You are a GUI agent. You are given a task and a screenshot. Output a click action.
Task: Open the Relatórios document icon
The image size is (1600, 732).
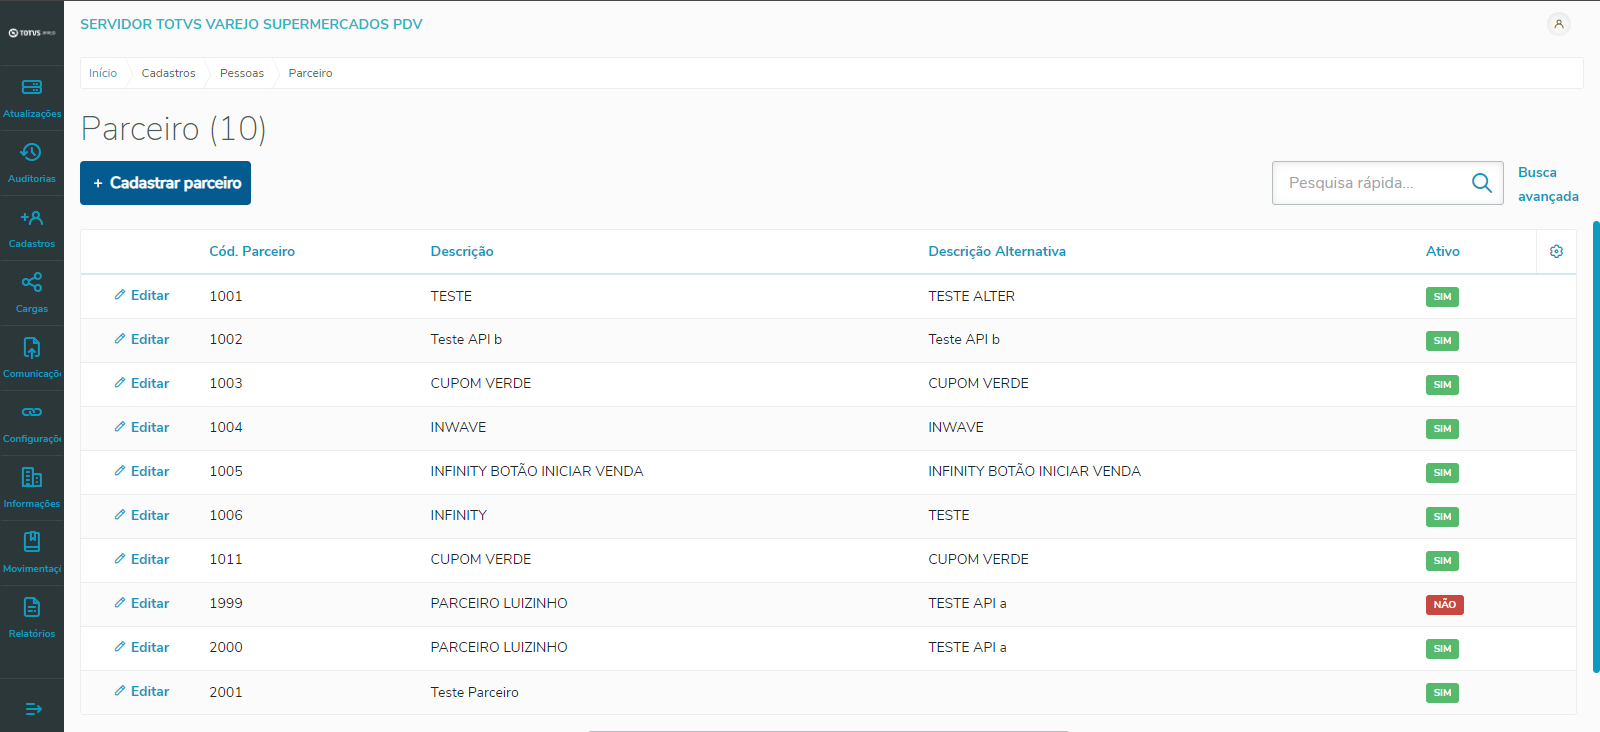pyautogui.click(x=31, y=608)
